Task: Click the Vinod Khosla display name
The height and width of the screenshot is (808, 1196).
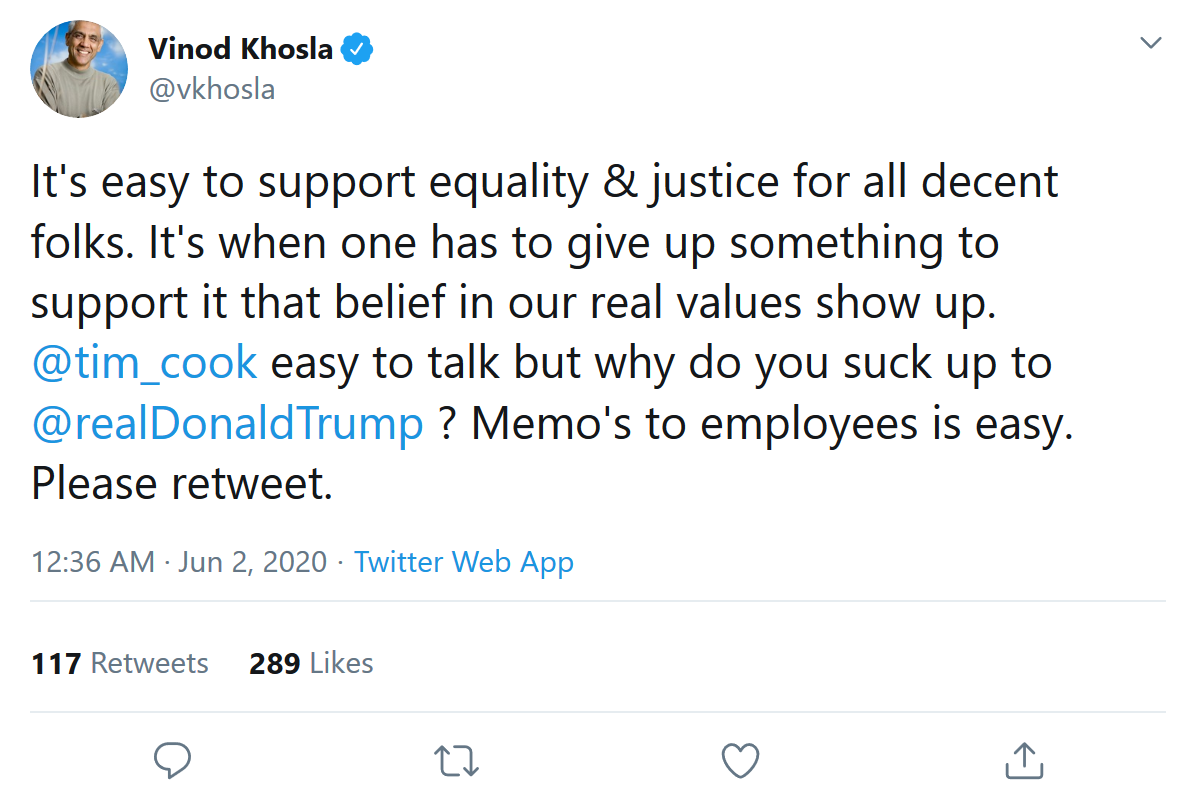Action: pyautogui.click(x=240, y=48)
